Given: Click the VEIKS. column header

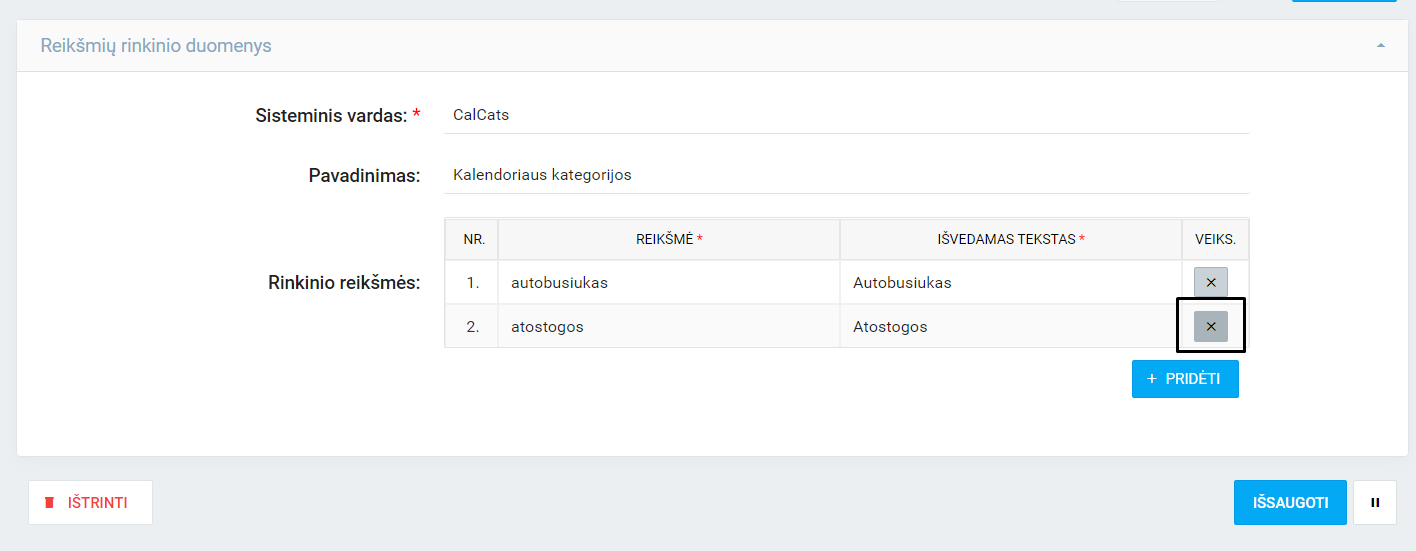Looking at the screenshot, I should click(x=1215, y=240).
